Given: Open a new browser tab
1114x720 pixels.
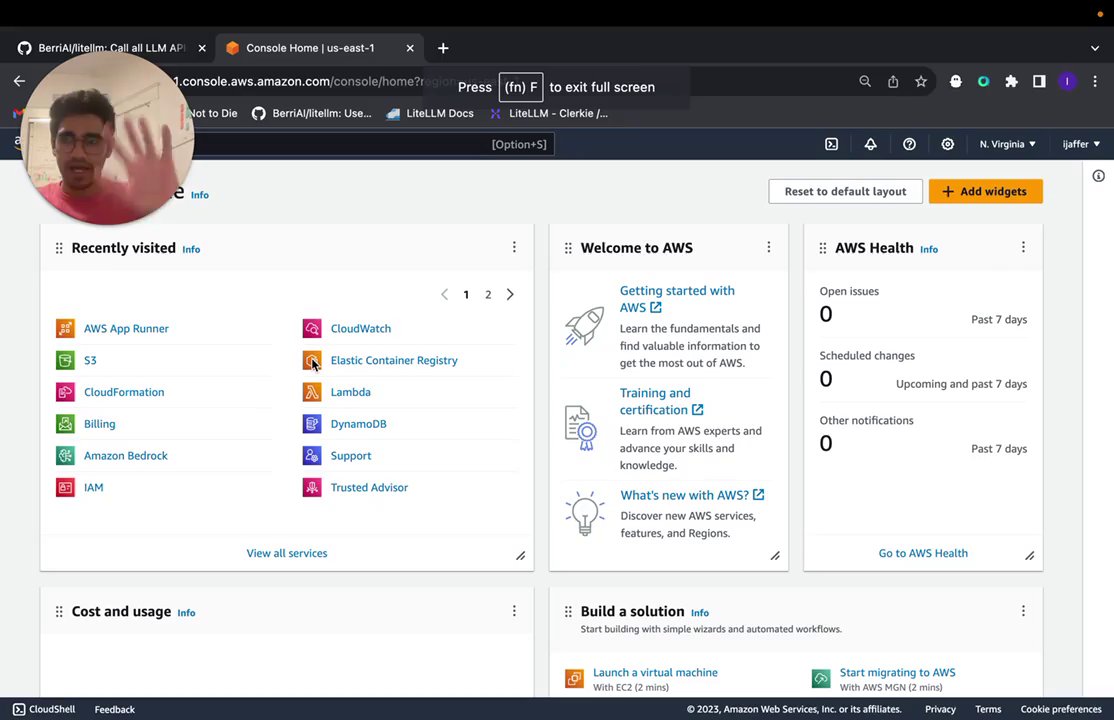Looking at the screenshot, I should click(x=443, y=48).
